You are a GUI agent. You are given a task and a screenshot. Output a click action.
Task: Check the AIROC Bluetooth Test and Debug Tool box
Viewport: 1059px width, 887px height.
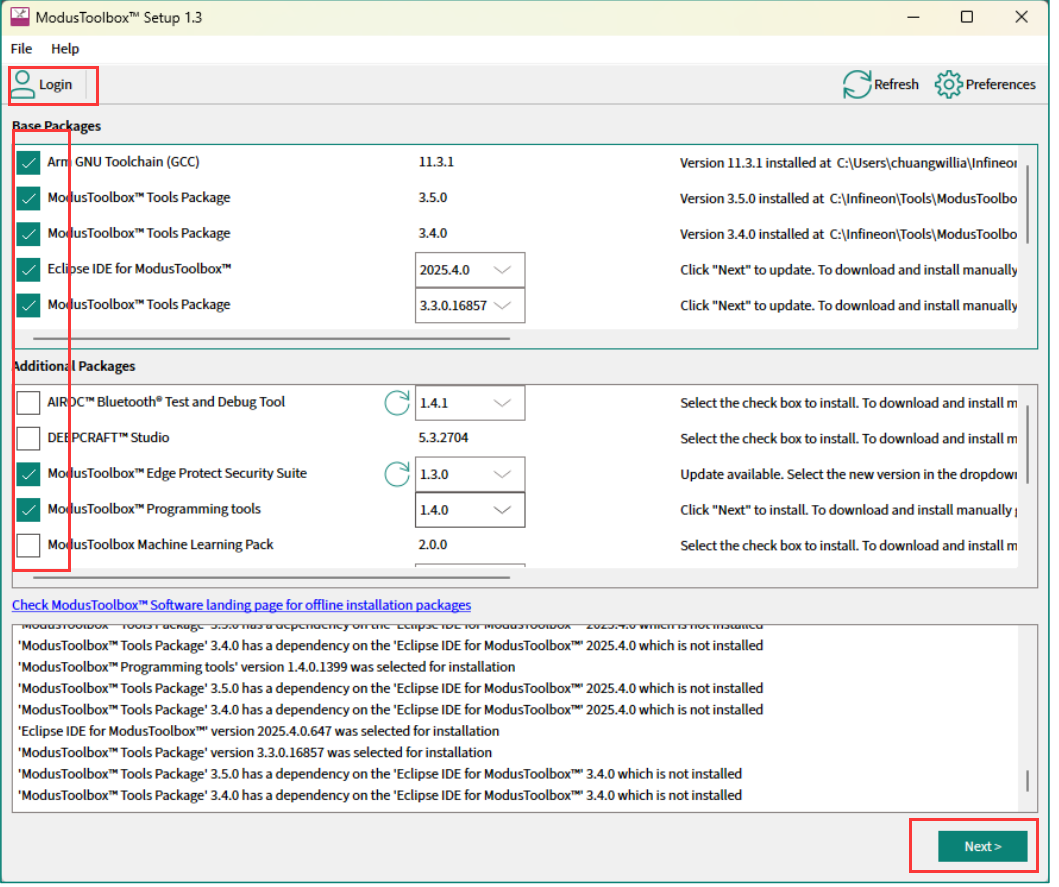[x=28, y=405]
